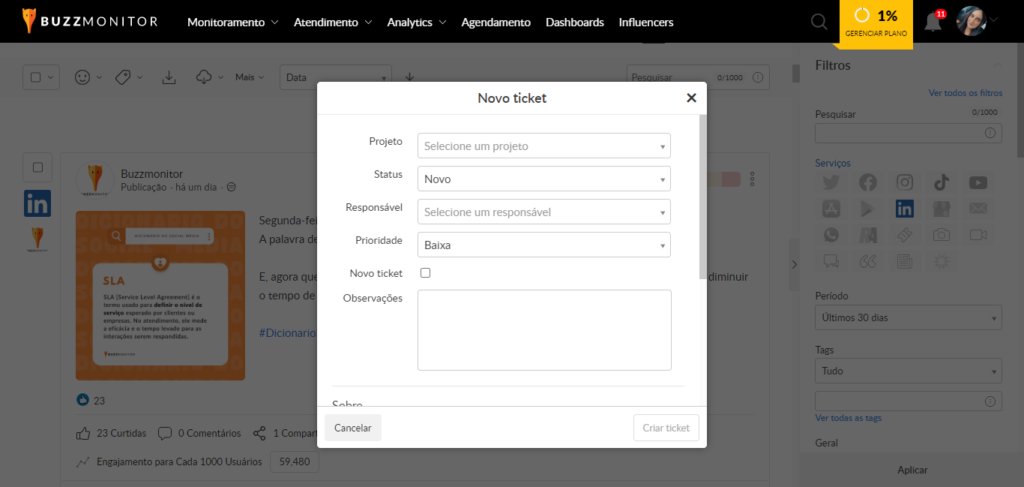Open the Monitoramento menu
Viewport: 1024px width, 487px height.
pos(233,22)
